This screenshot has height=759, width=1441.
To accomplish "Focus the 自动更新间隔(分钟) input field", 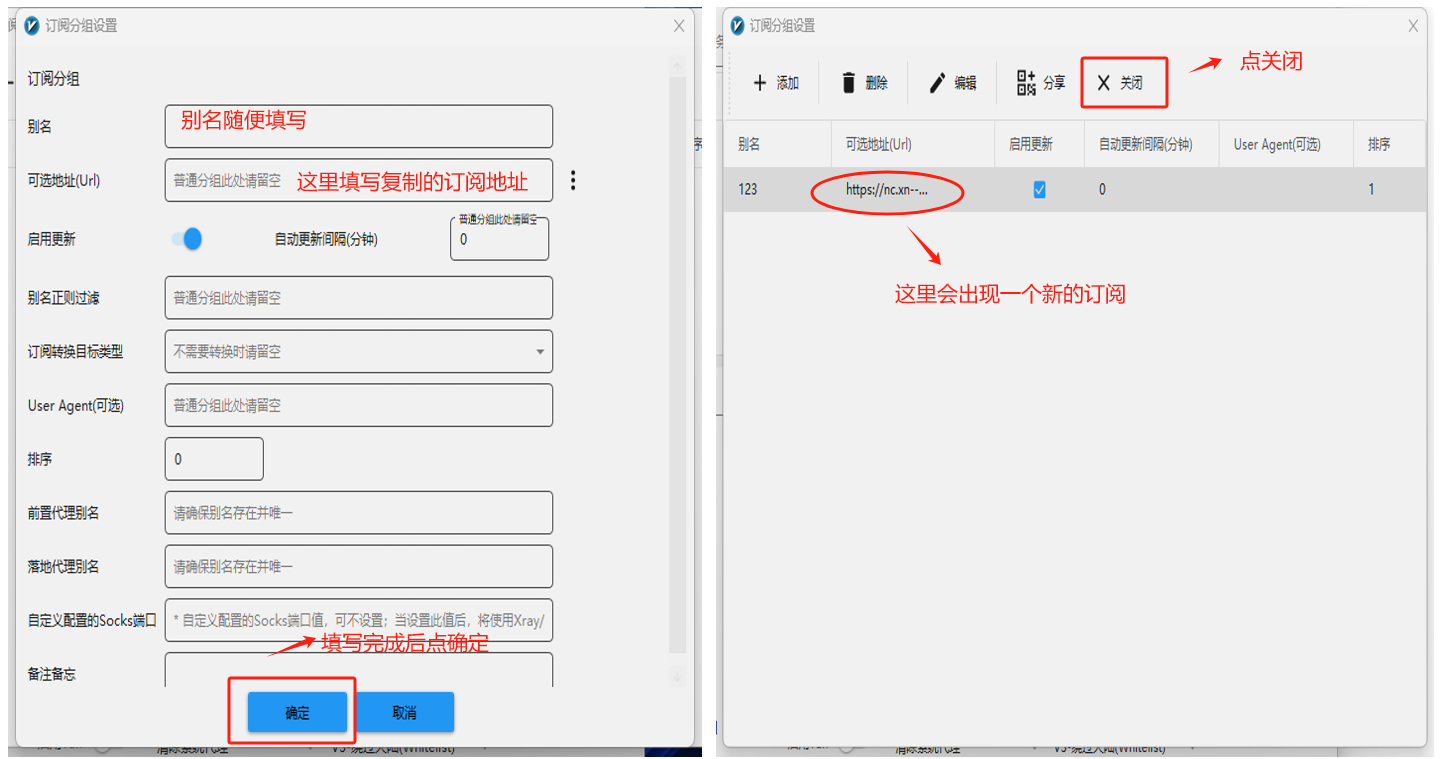I will click(498, 240).
